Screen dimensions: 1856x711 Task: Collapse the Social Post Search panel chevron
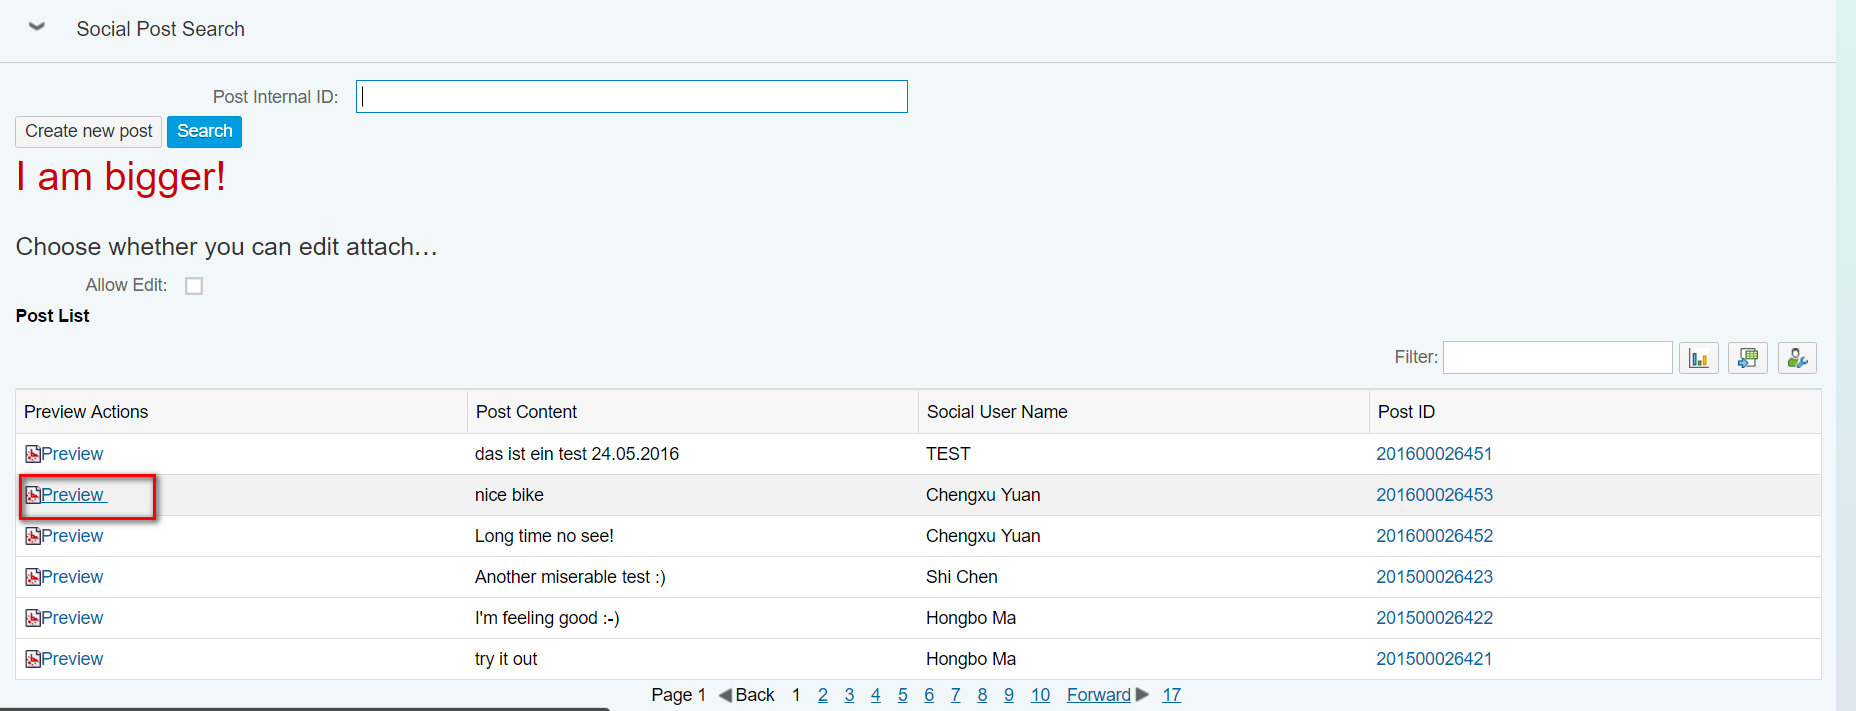pyautogui.click(x=37, y=27)
